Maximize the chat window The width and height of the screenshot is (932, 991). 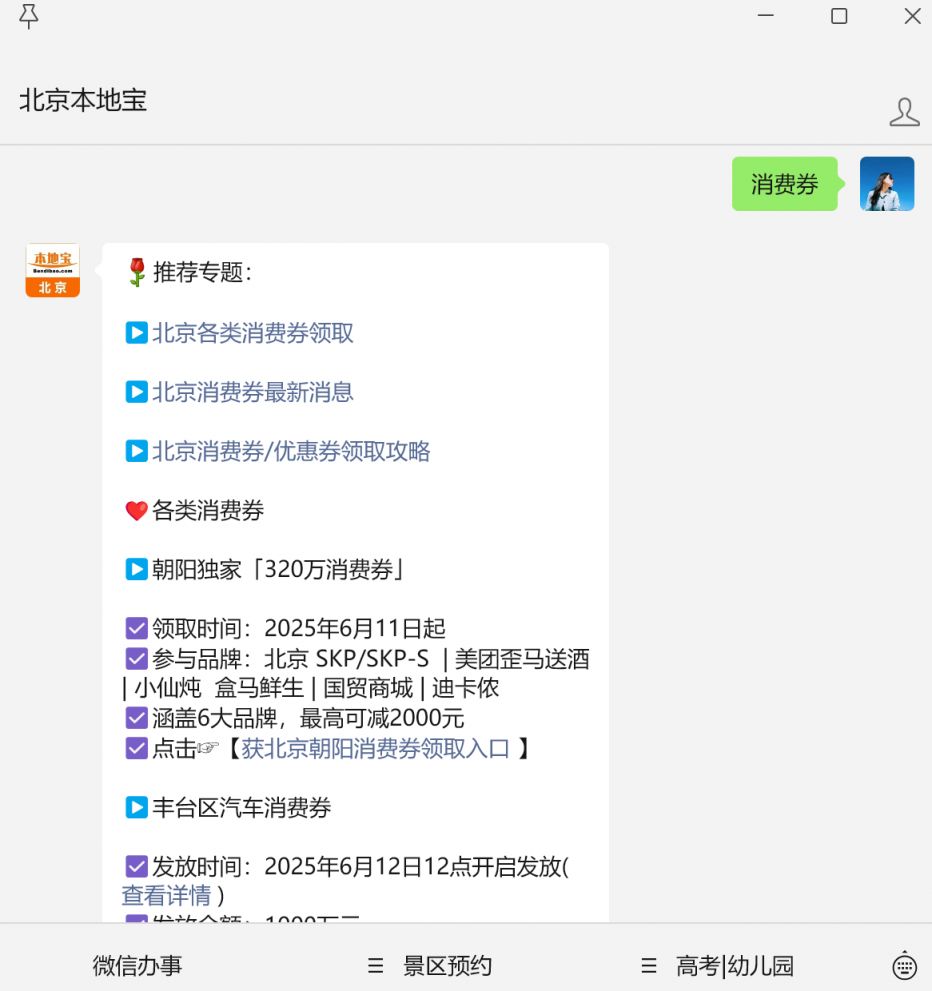(x=839, y=16)
